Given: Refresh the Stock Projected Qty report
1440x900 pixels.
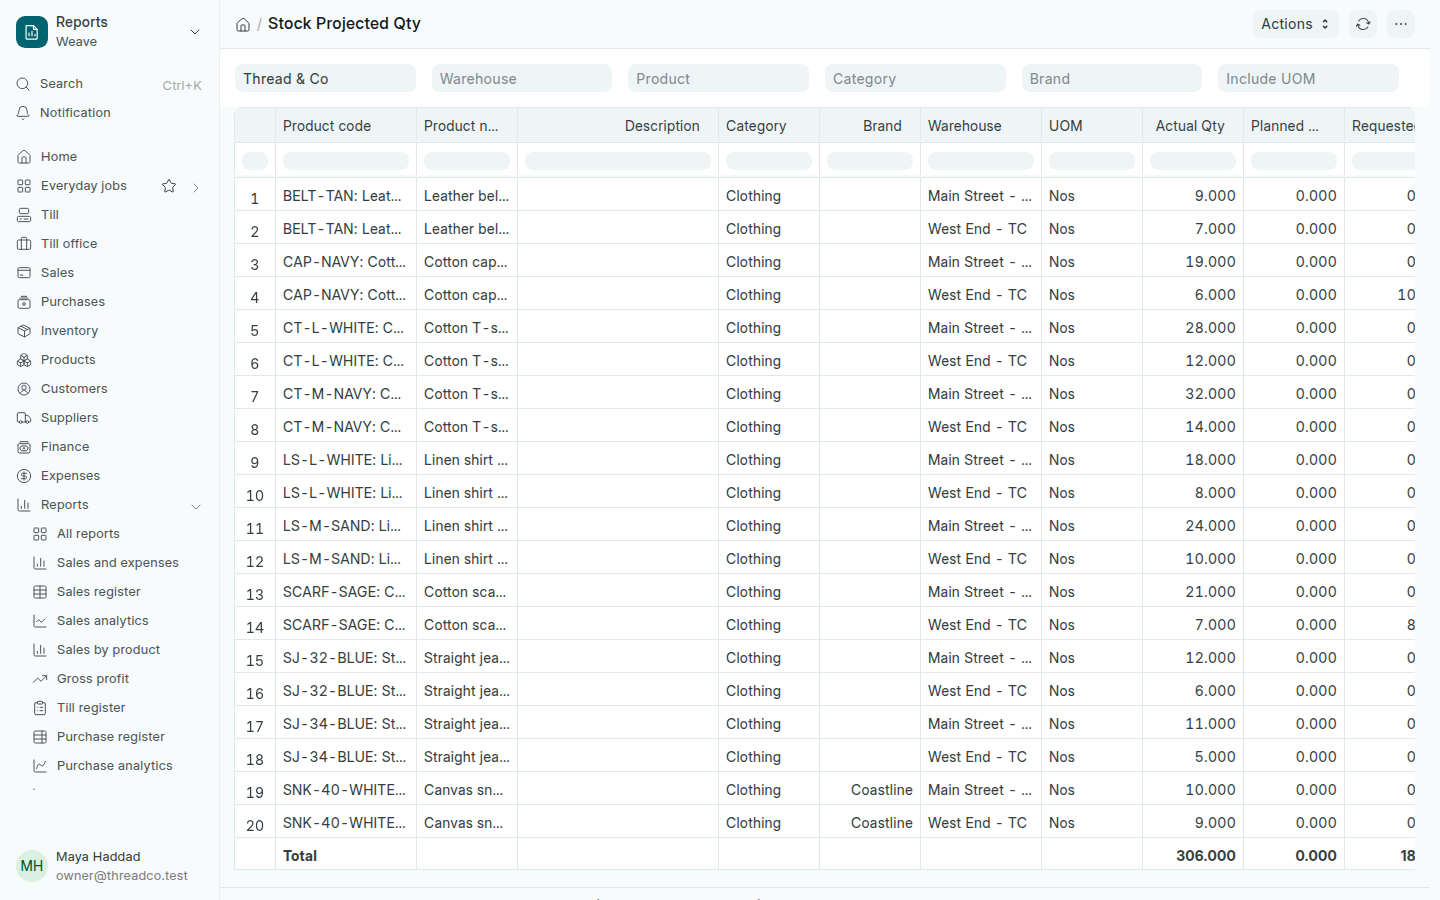Looking at the screenshot, I should pyautogui.click(x=1363, y=24).
